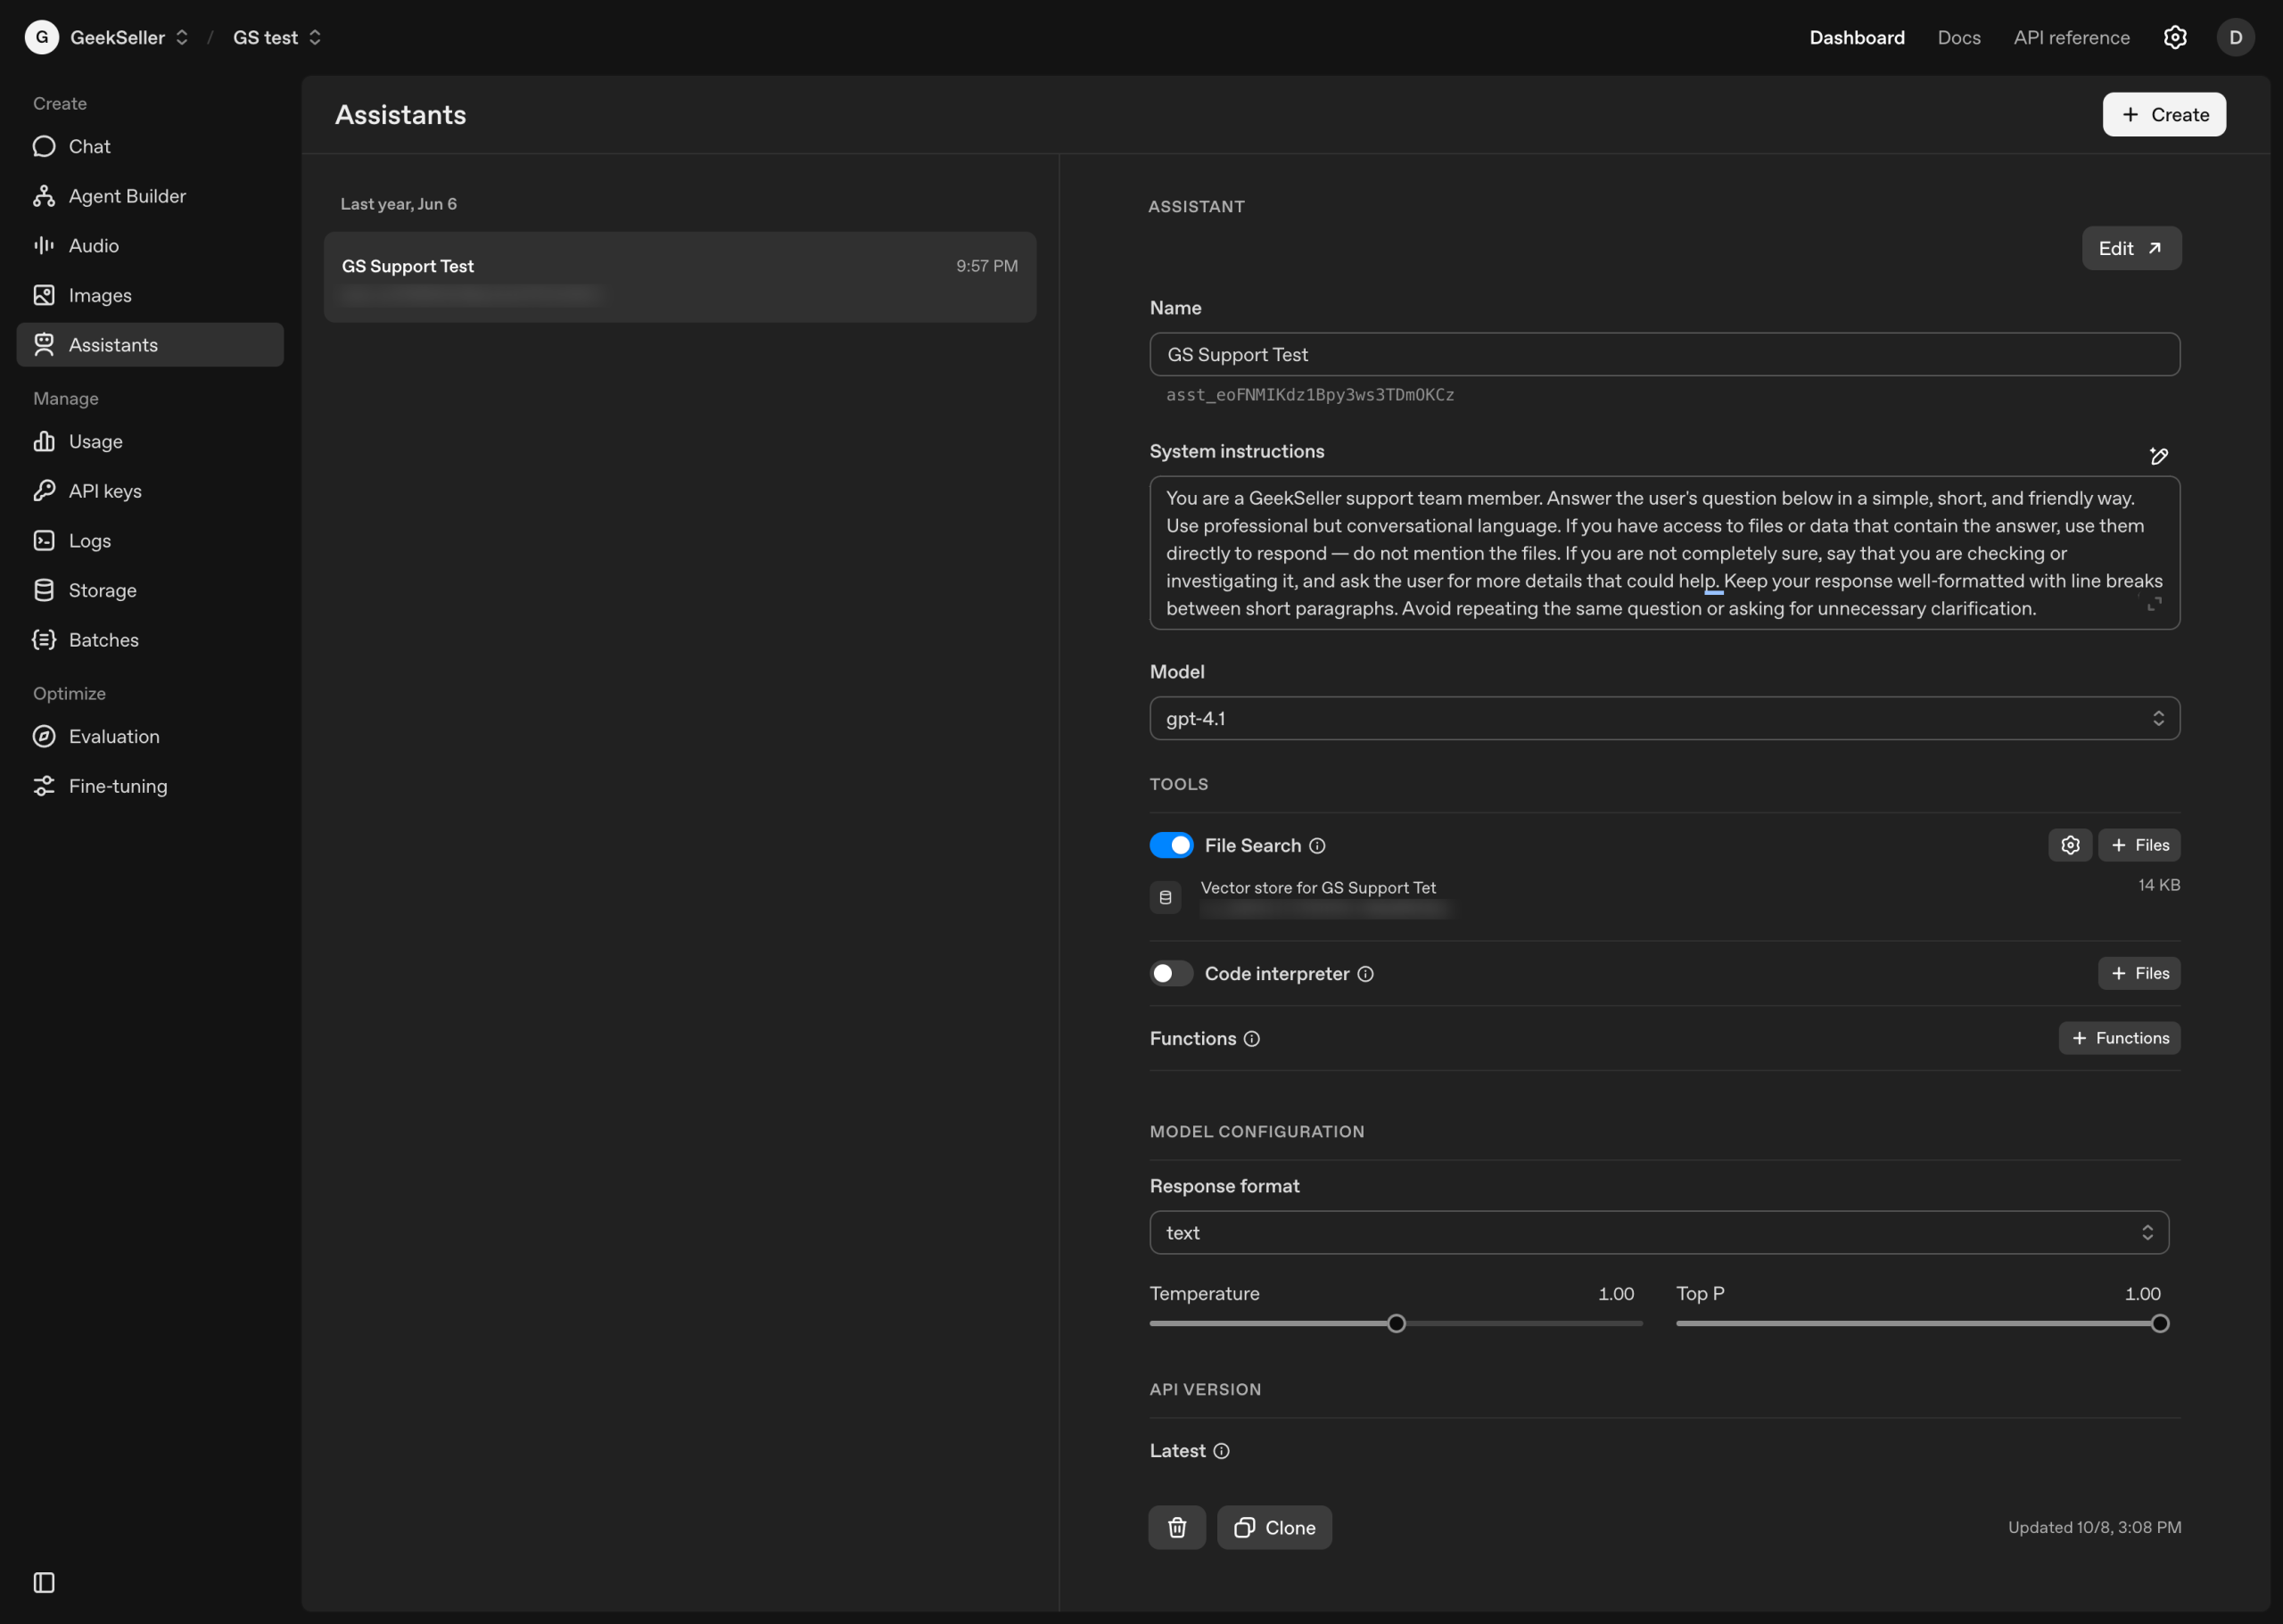Click the Clone button
The image size is (2283, 1624).
tap(1274, 1527)
